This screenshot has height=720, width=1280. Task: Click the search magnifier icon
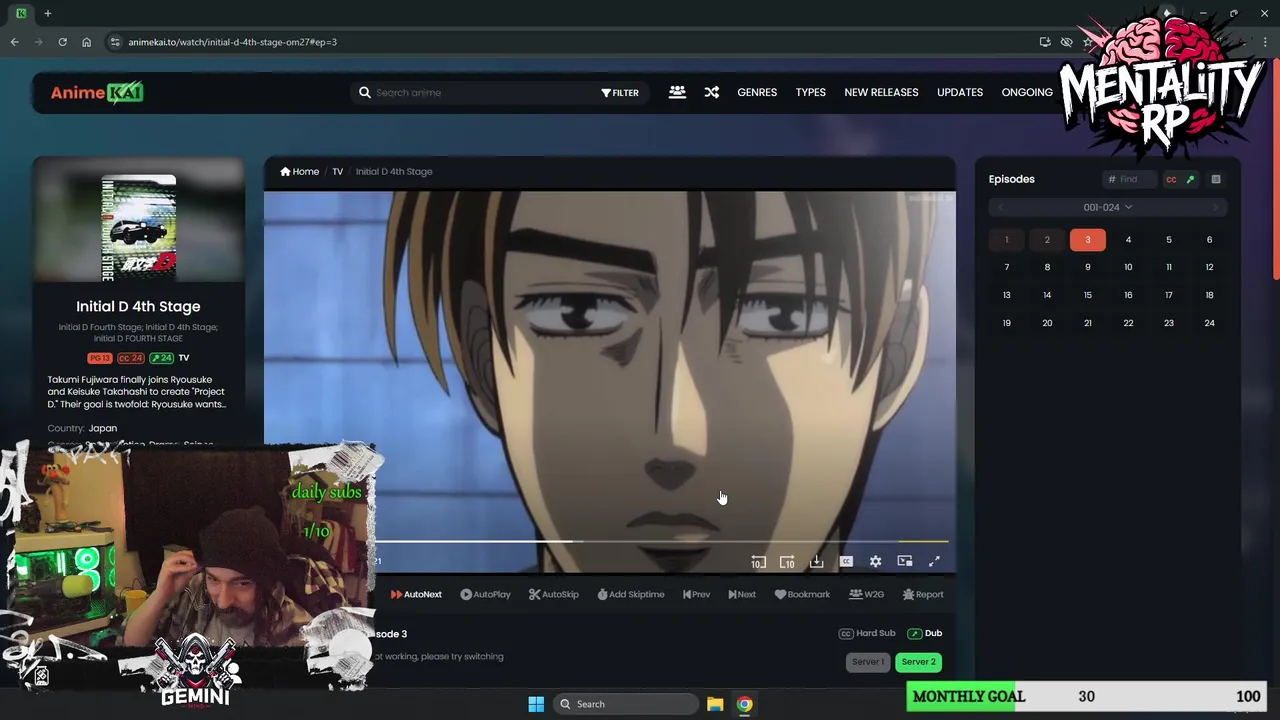click(x=365, y=92)
